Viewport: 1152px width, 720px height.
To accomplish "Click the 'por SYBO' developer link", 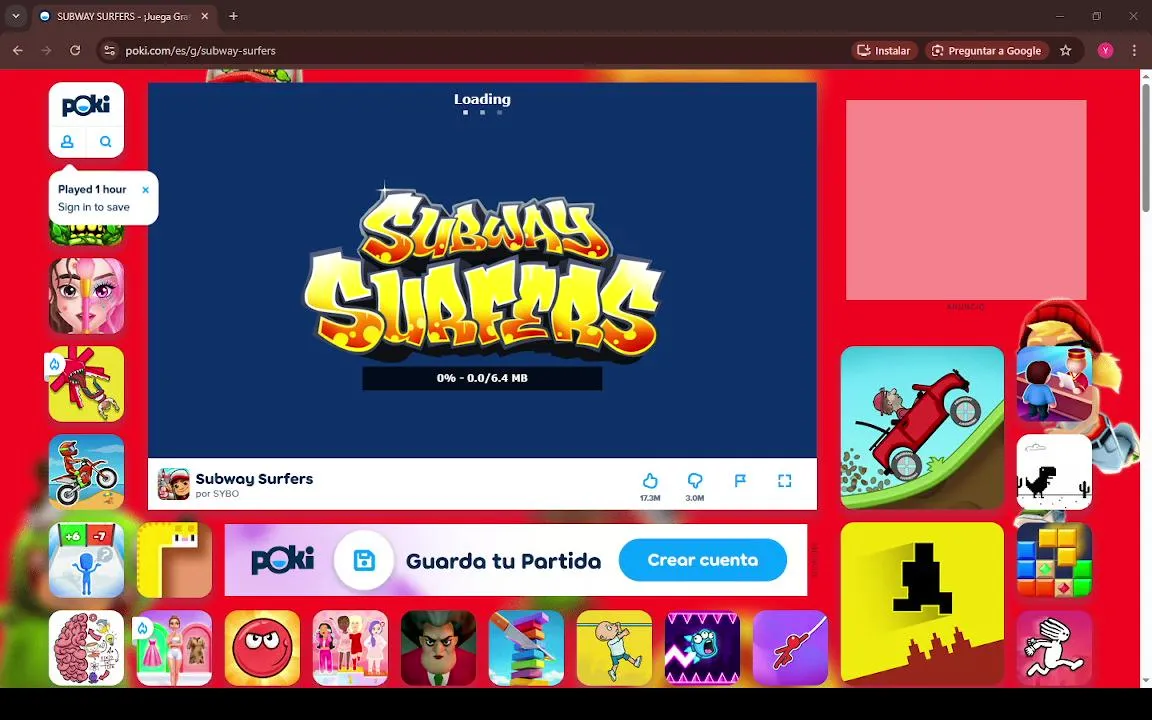I will tap(217, 494).
